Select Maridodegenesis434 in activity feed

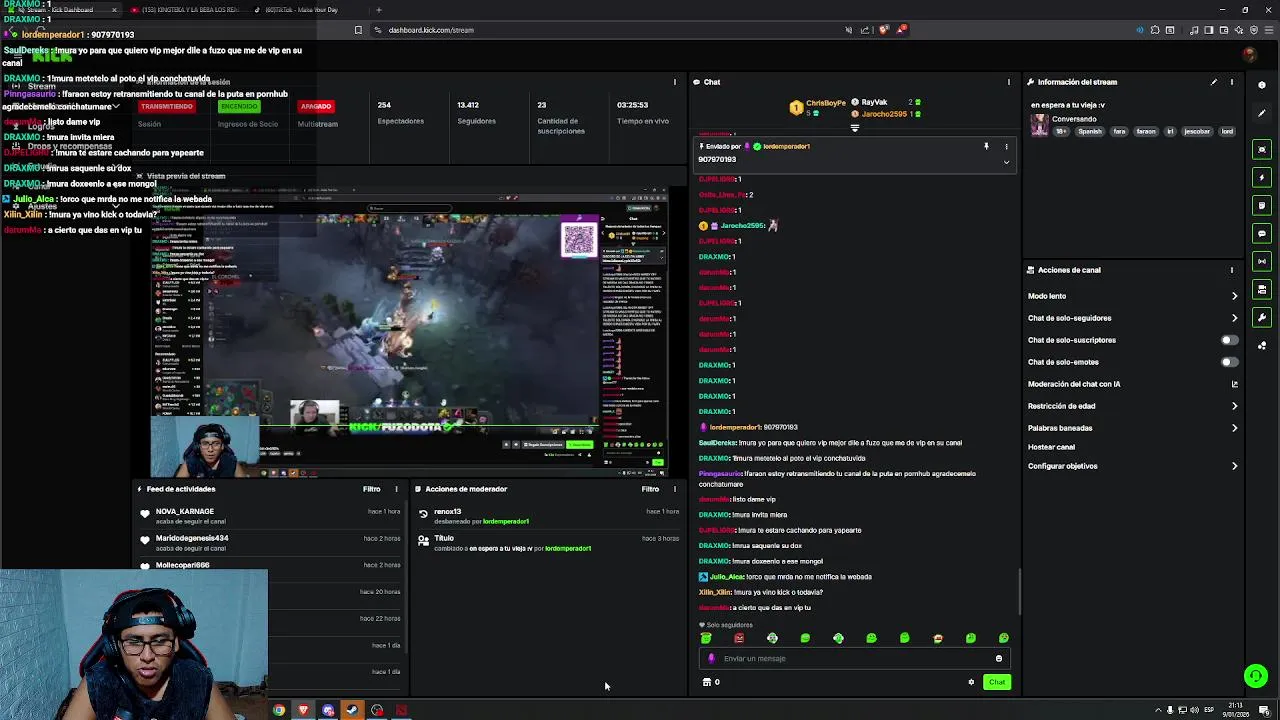[192, 538]
